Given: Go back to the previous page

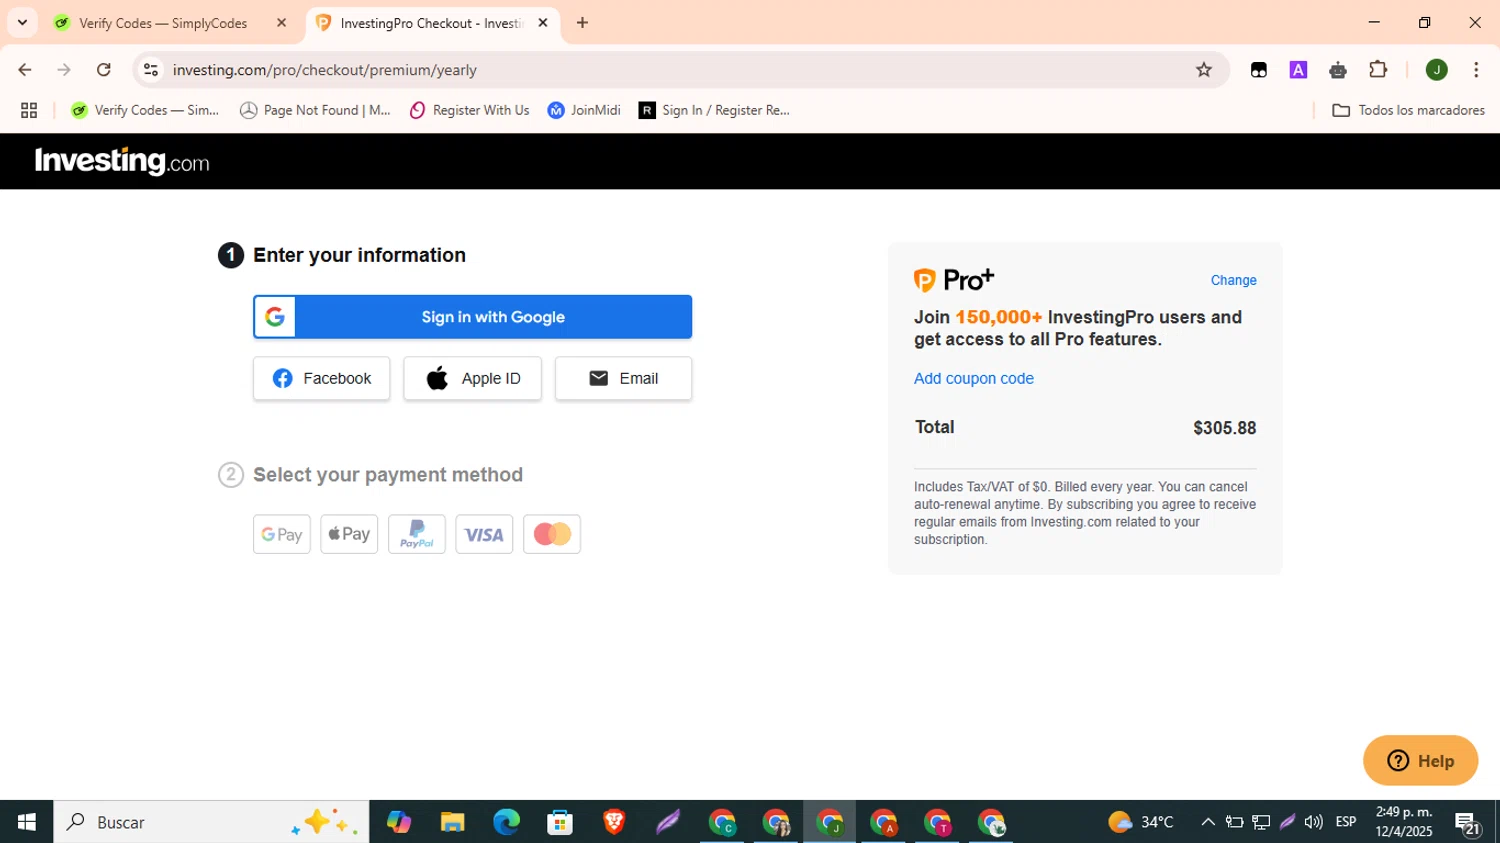Looking at the screenshot, I should click(x=25, y=70).
